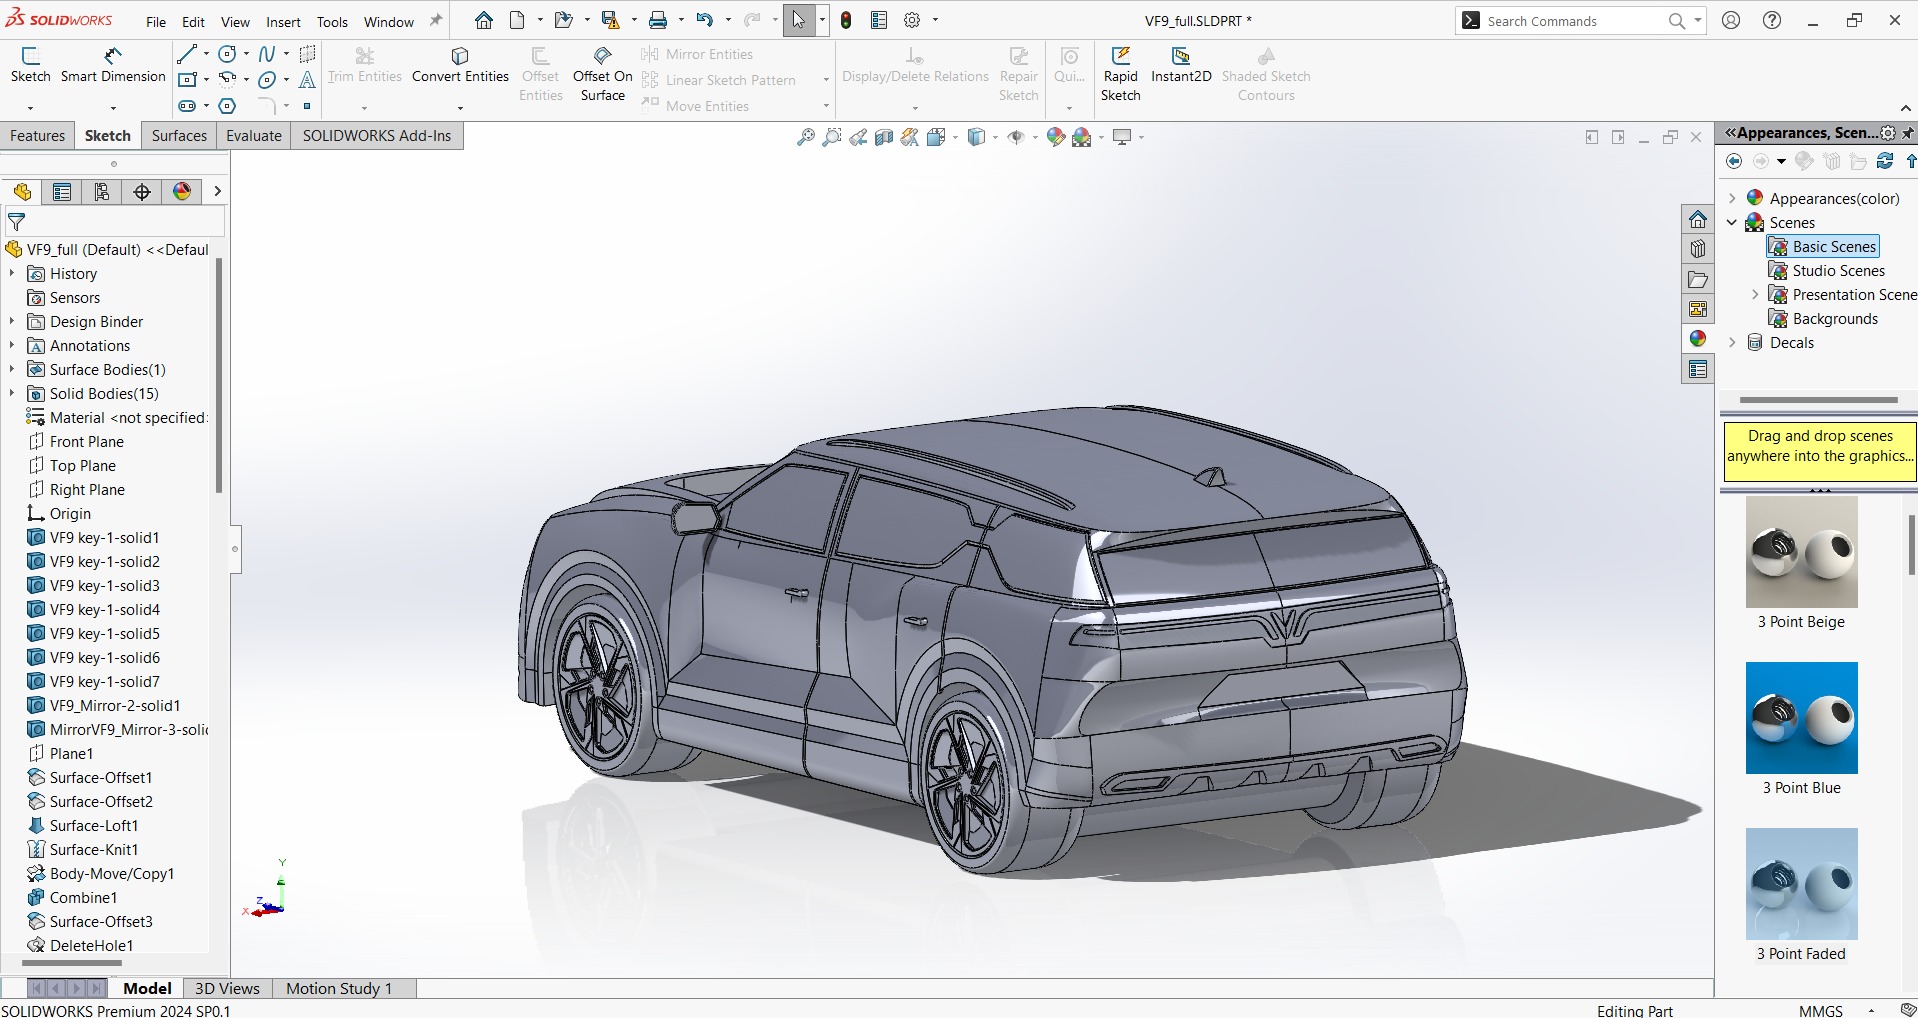Open Design Library in task pane

pyautogui.click(x=1698, y=249)
